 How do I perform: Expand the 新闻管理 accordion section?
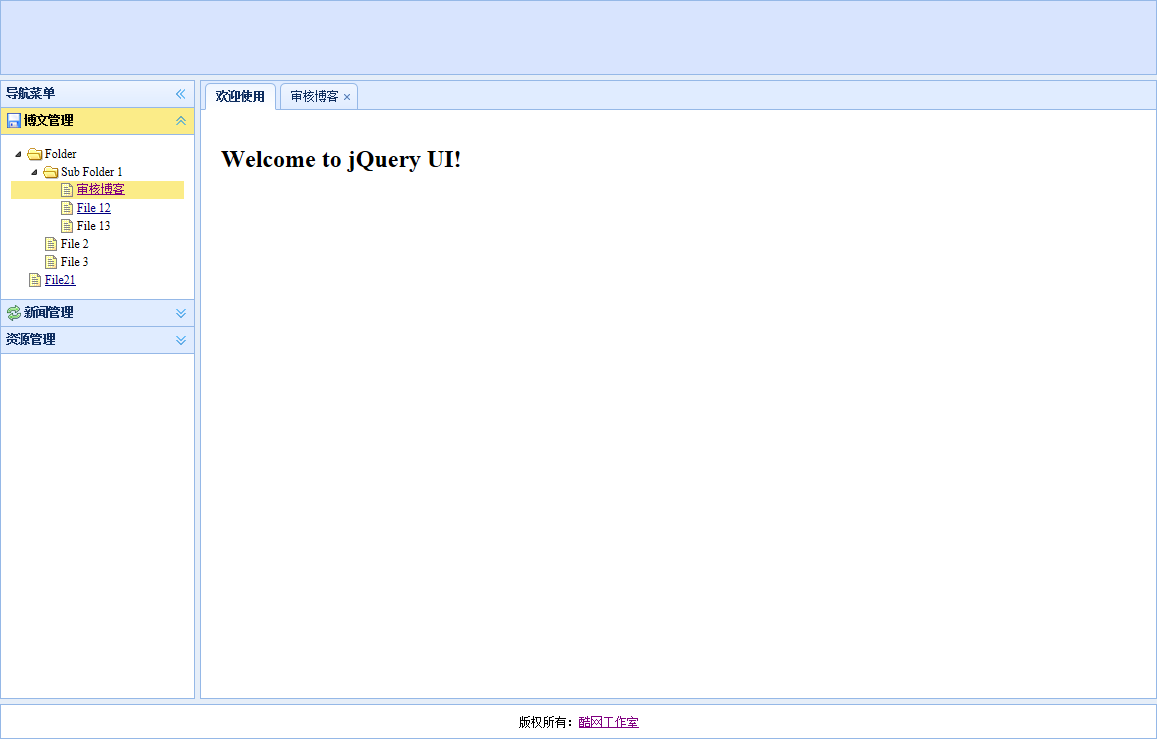[180, 312]
